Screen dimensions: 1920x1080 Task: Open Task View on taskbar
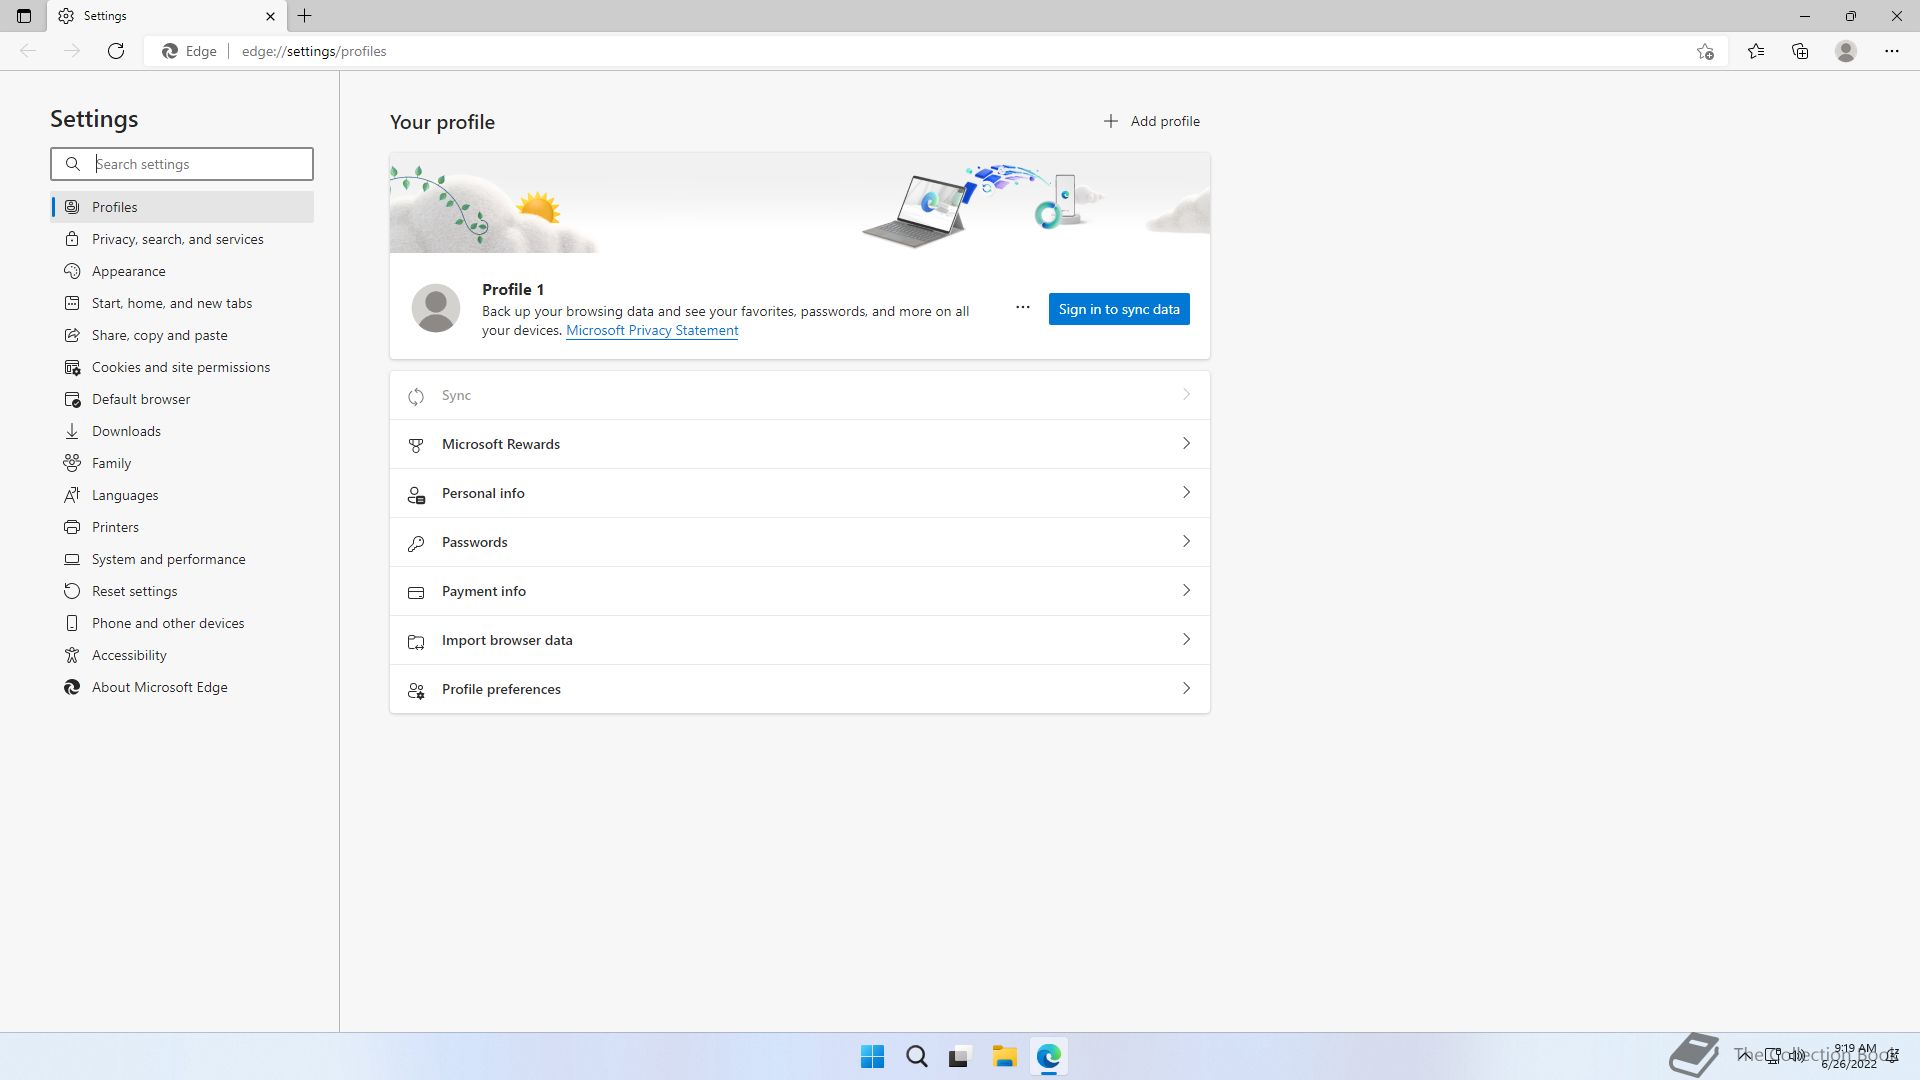coord(960,1056)
